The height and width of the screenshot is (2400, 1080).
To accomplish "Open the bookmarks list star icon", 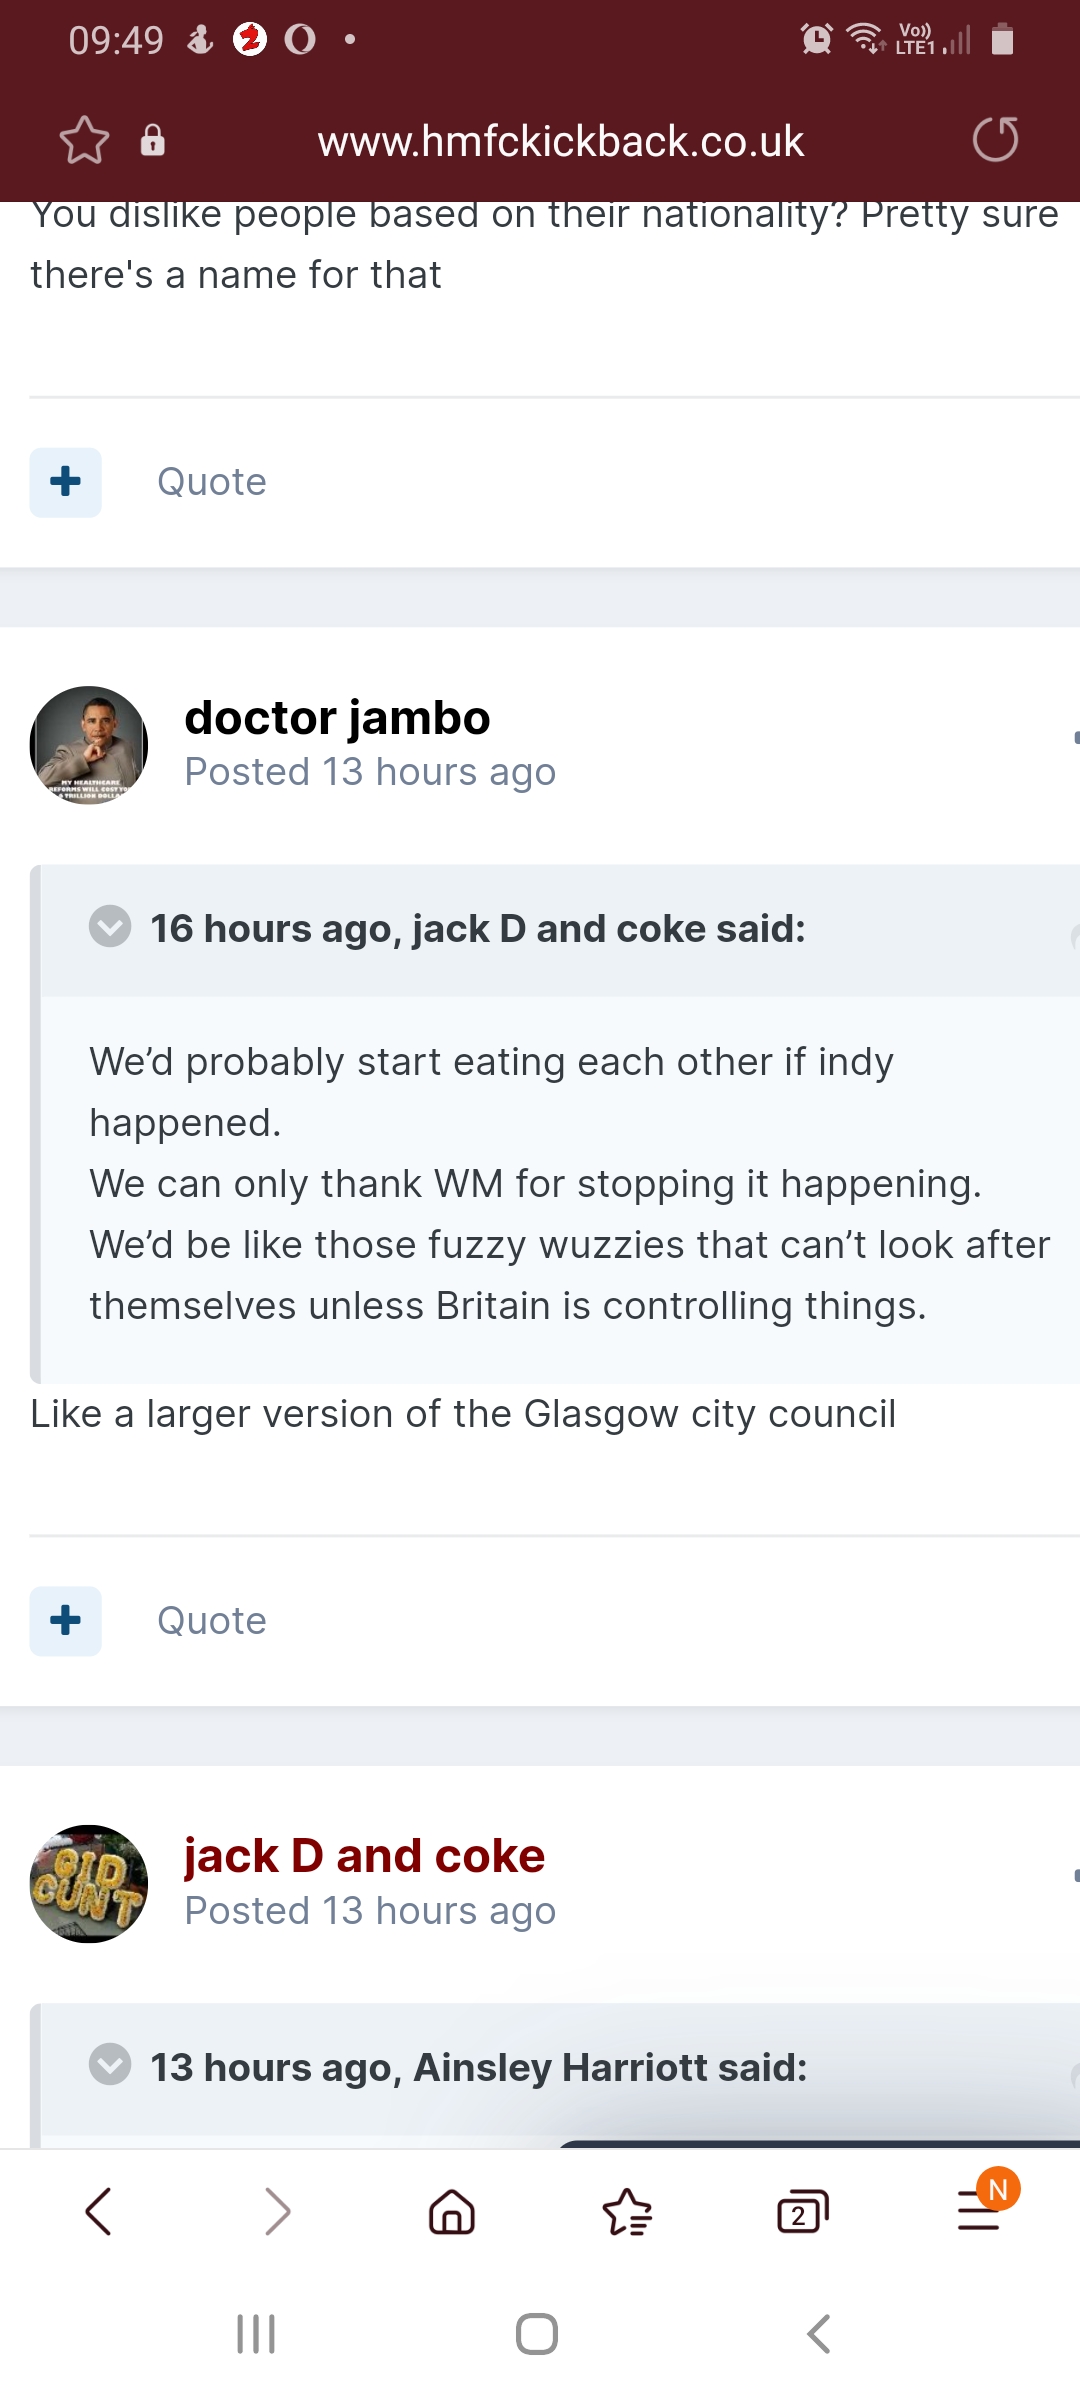I will click(627, 2211).
